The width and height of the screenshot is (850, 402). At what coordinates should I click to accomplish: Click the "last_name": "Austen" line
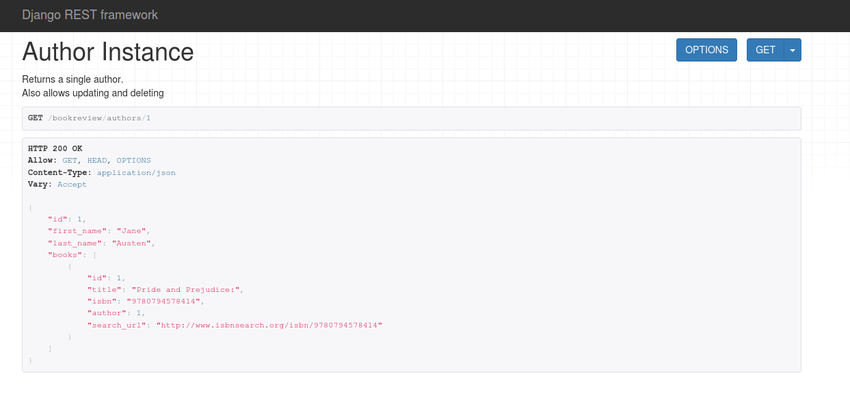(x=101, y=243)
